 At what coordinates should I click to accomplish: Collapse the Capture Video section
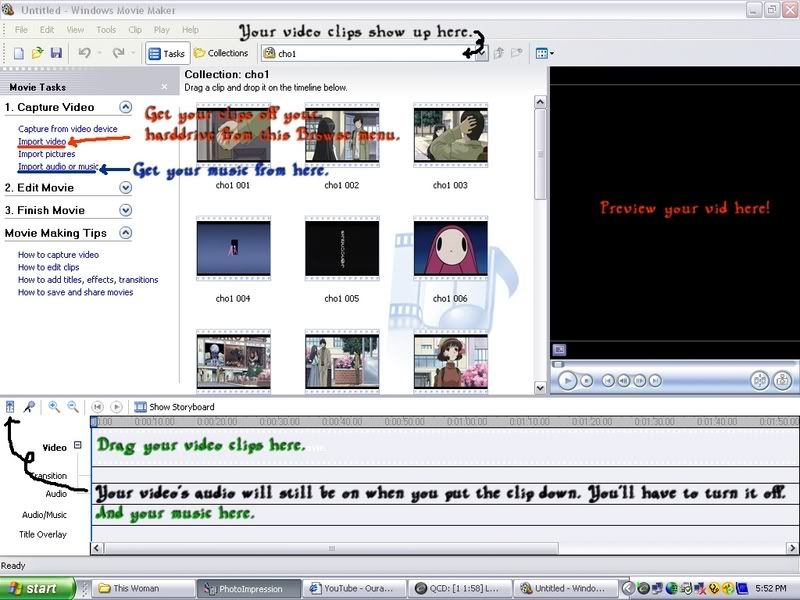click(x=126, y=107)
